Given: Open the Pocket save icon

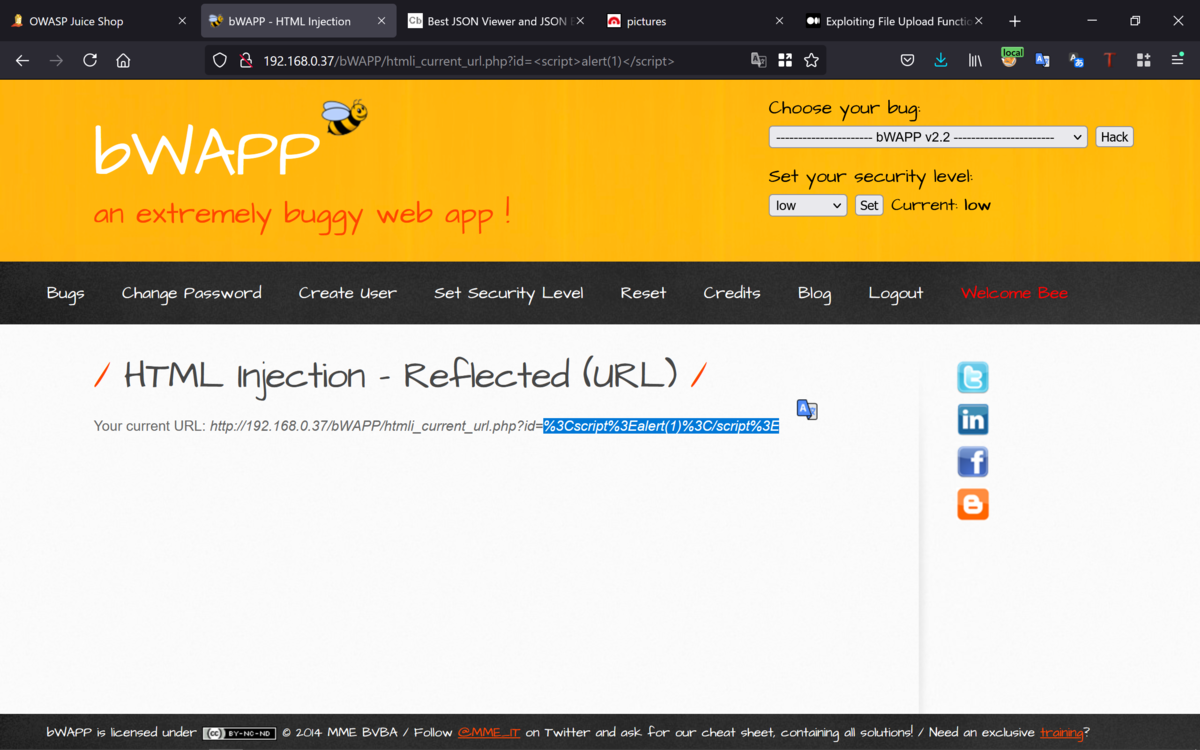Looking at the screenshot, I should [907, 60].
